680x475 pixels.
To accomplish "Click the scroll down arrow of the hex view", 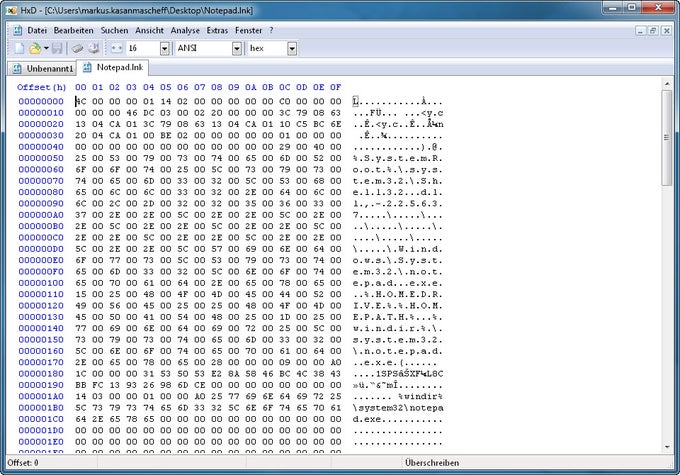I will [x=667, y=447].
